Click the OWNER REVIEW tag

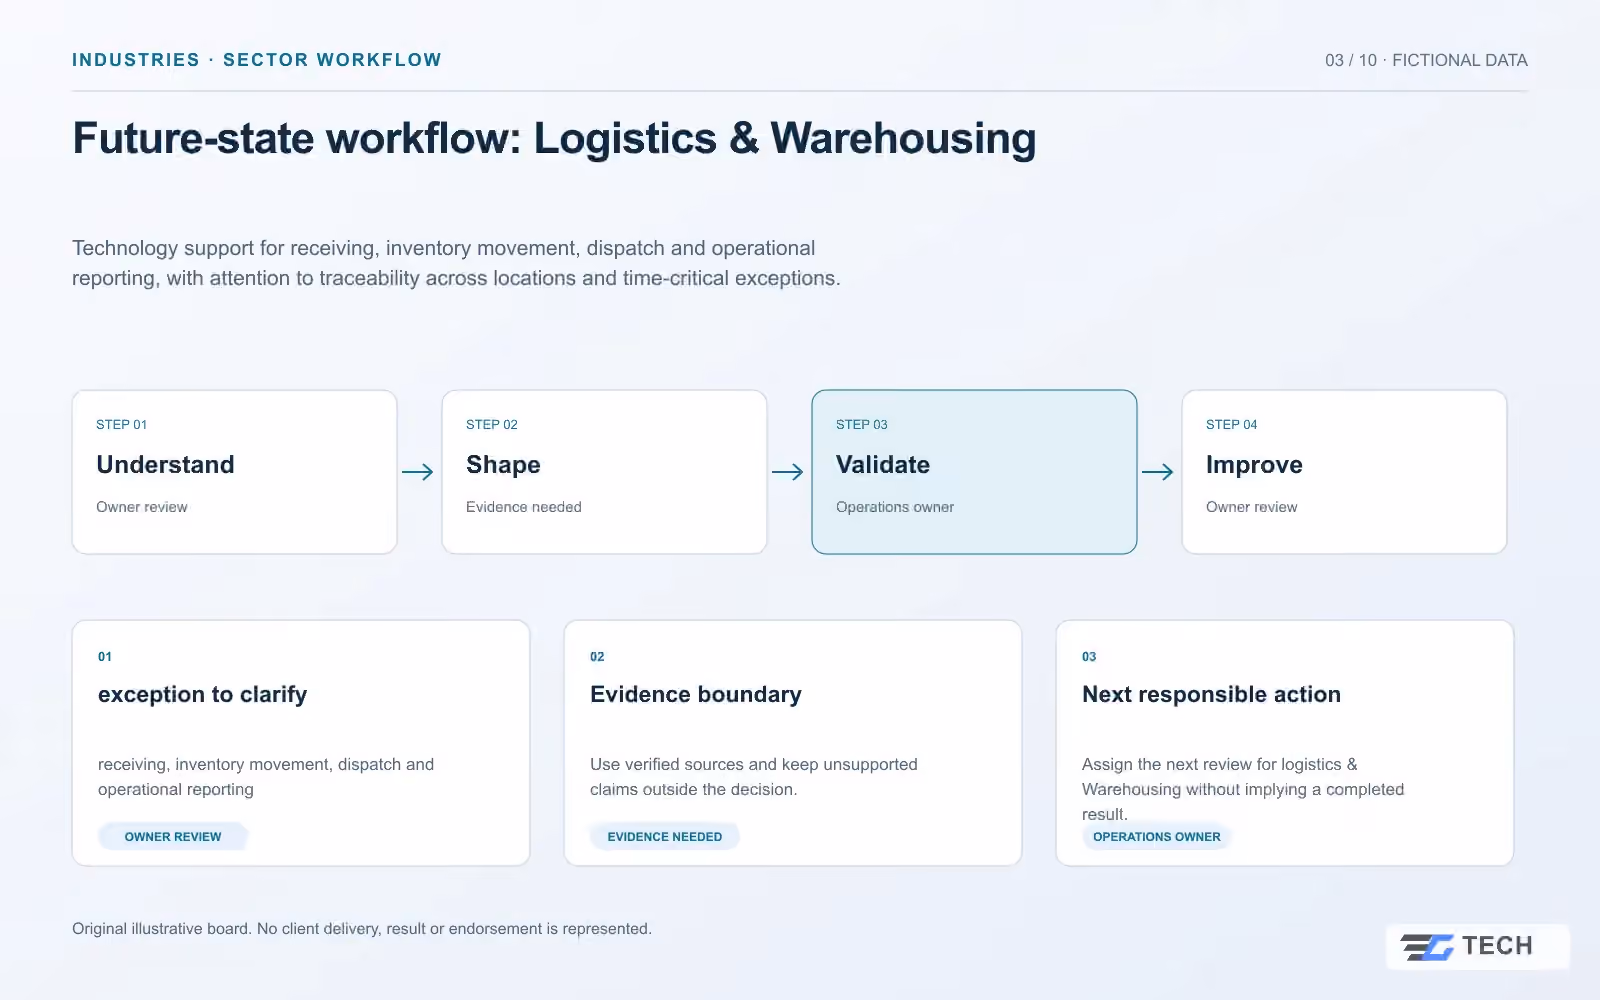point(173,837)
